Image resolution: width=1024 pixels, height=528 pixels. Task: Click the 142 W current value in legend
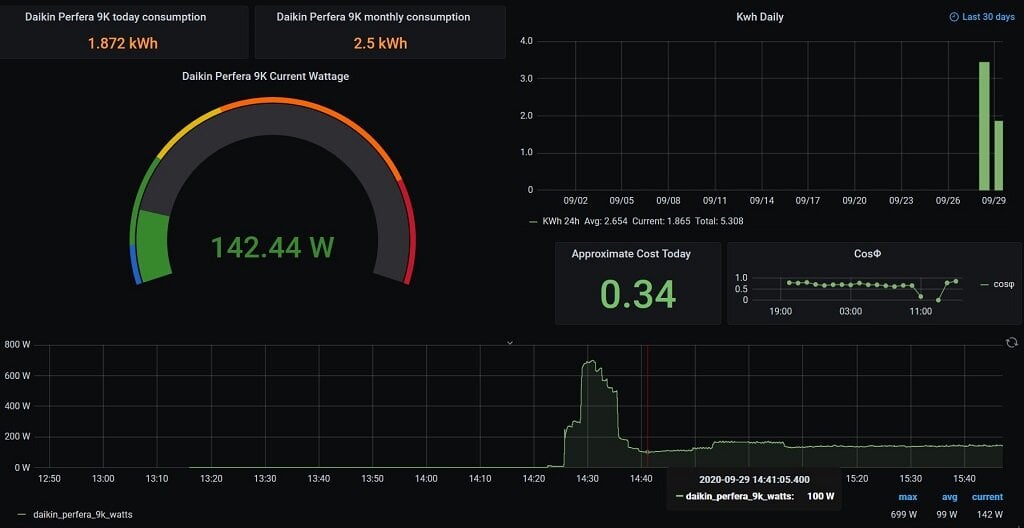tap(990, 515)
